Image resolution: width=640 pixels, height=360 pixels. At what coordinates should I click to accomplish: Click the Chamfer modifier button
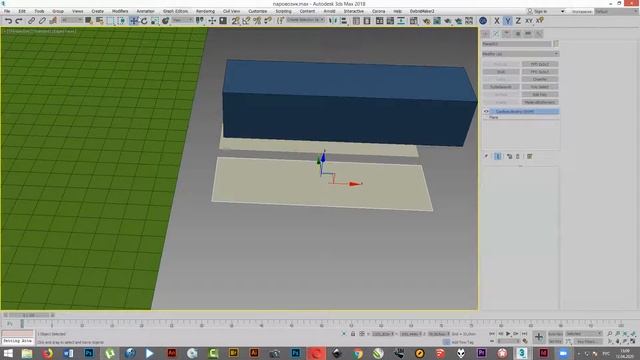(x=540, y=79)
